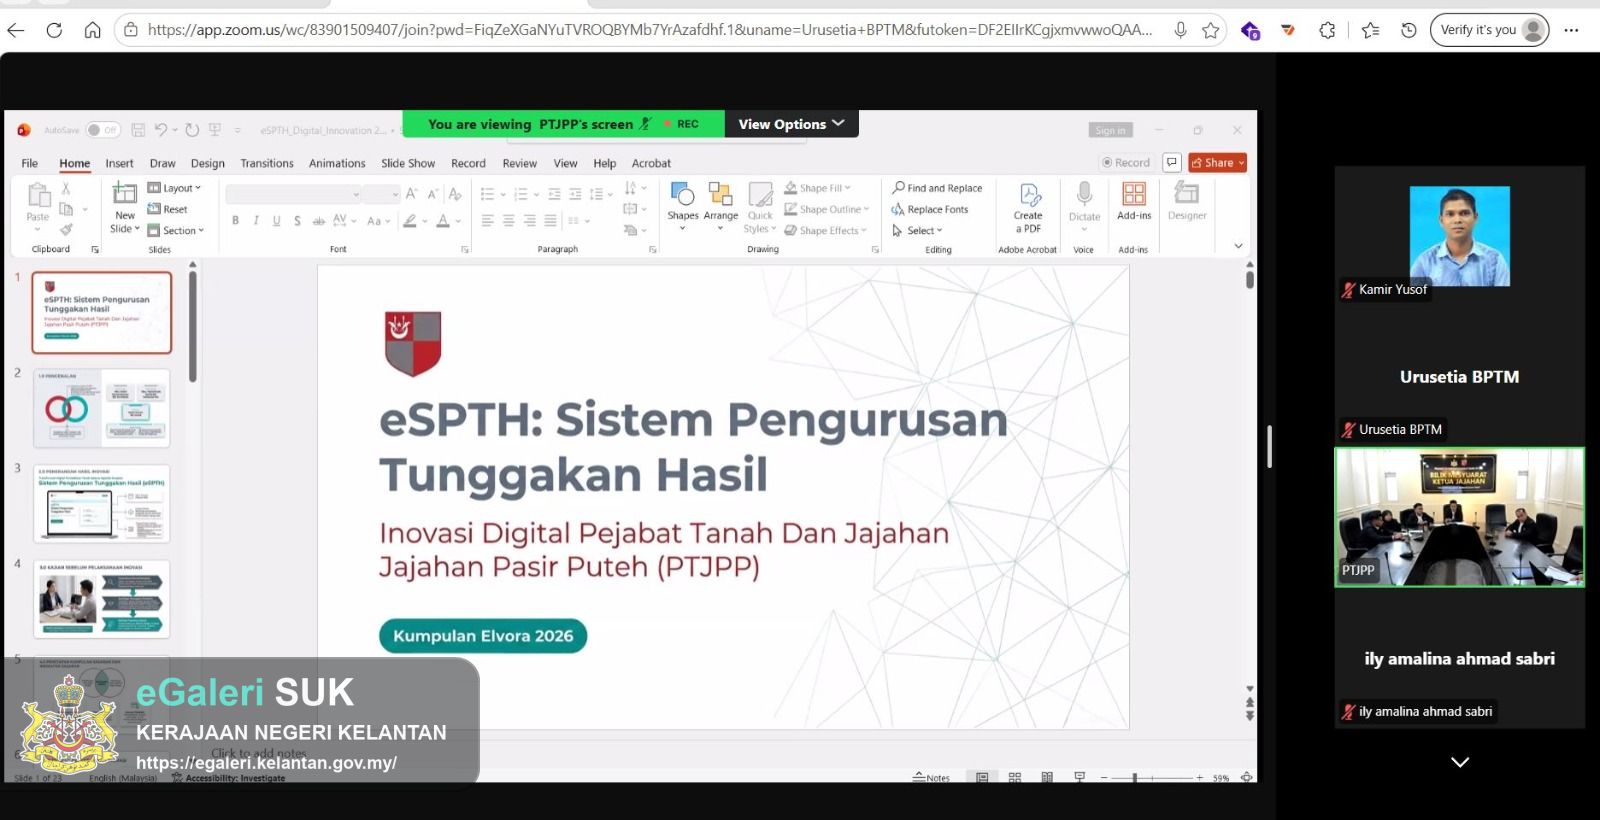Viewport: 1600px width, 820px height.
Task: Toggle the AutoSave switch
Action: tap(102, 129)
